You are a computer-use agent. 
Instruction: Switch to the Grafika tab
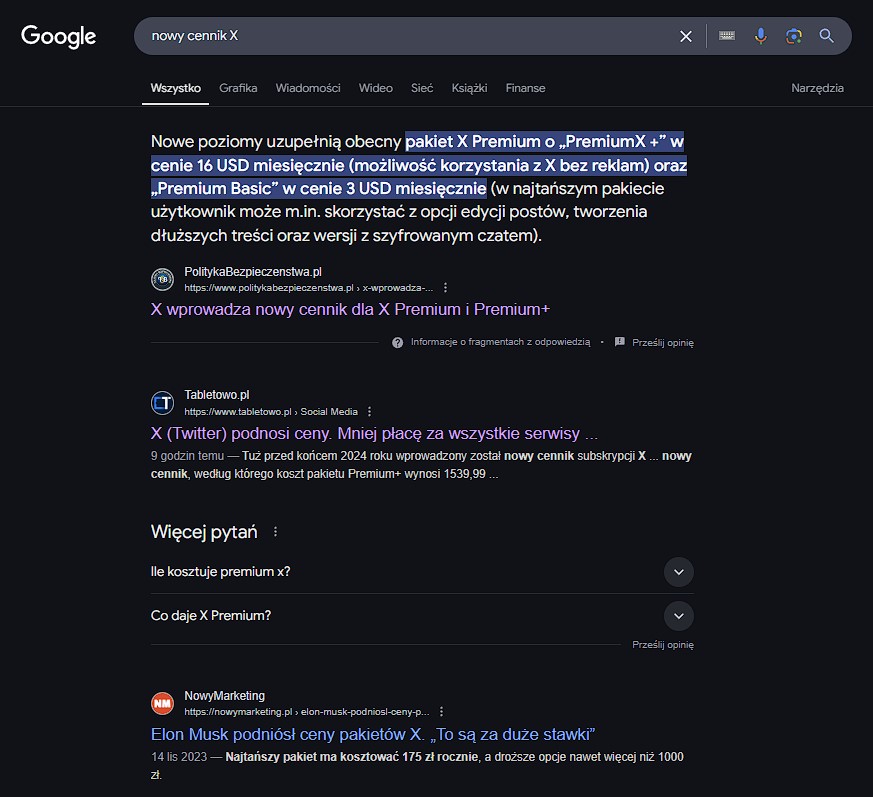click(238, 88)
